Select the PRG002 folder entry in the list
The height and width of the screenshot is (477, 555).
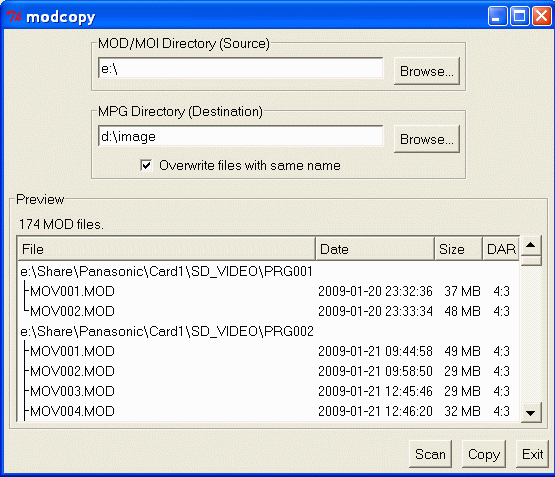(167, 331)
